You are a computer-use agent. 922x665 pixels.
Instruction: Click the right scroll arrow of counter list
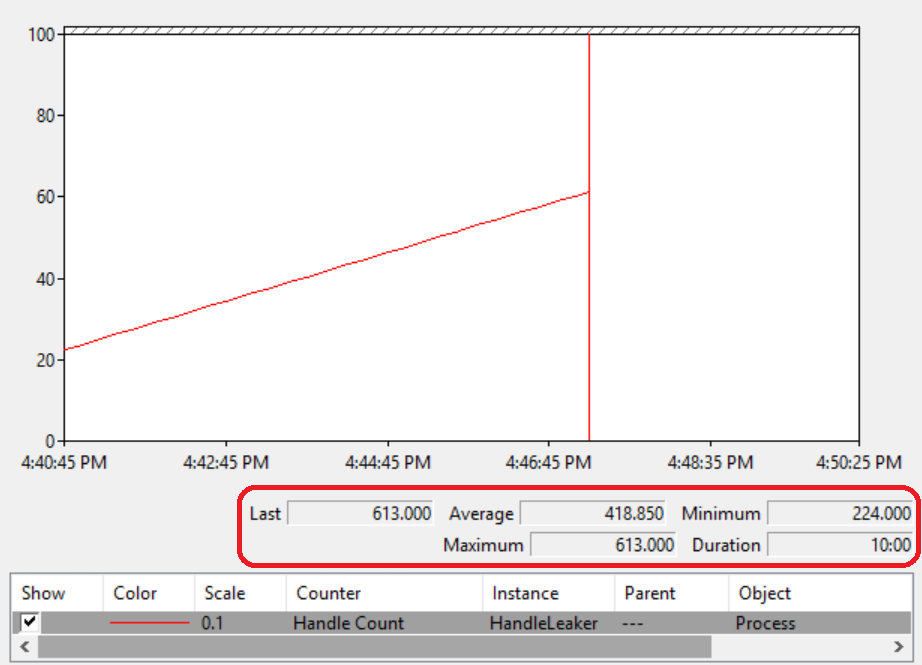[x=899, y=647]
